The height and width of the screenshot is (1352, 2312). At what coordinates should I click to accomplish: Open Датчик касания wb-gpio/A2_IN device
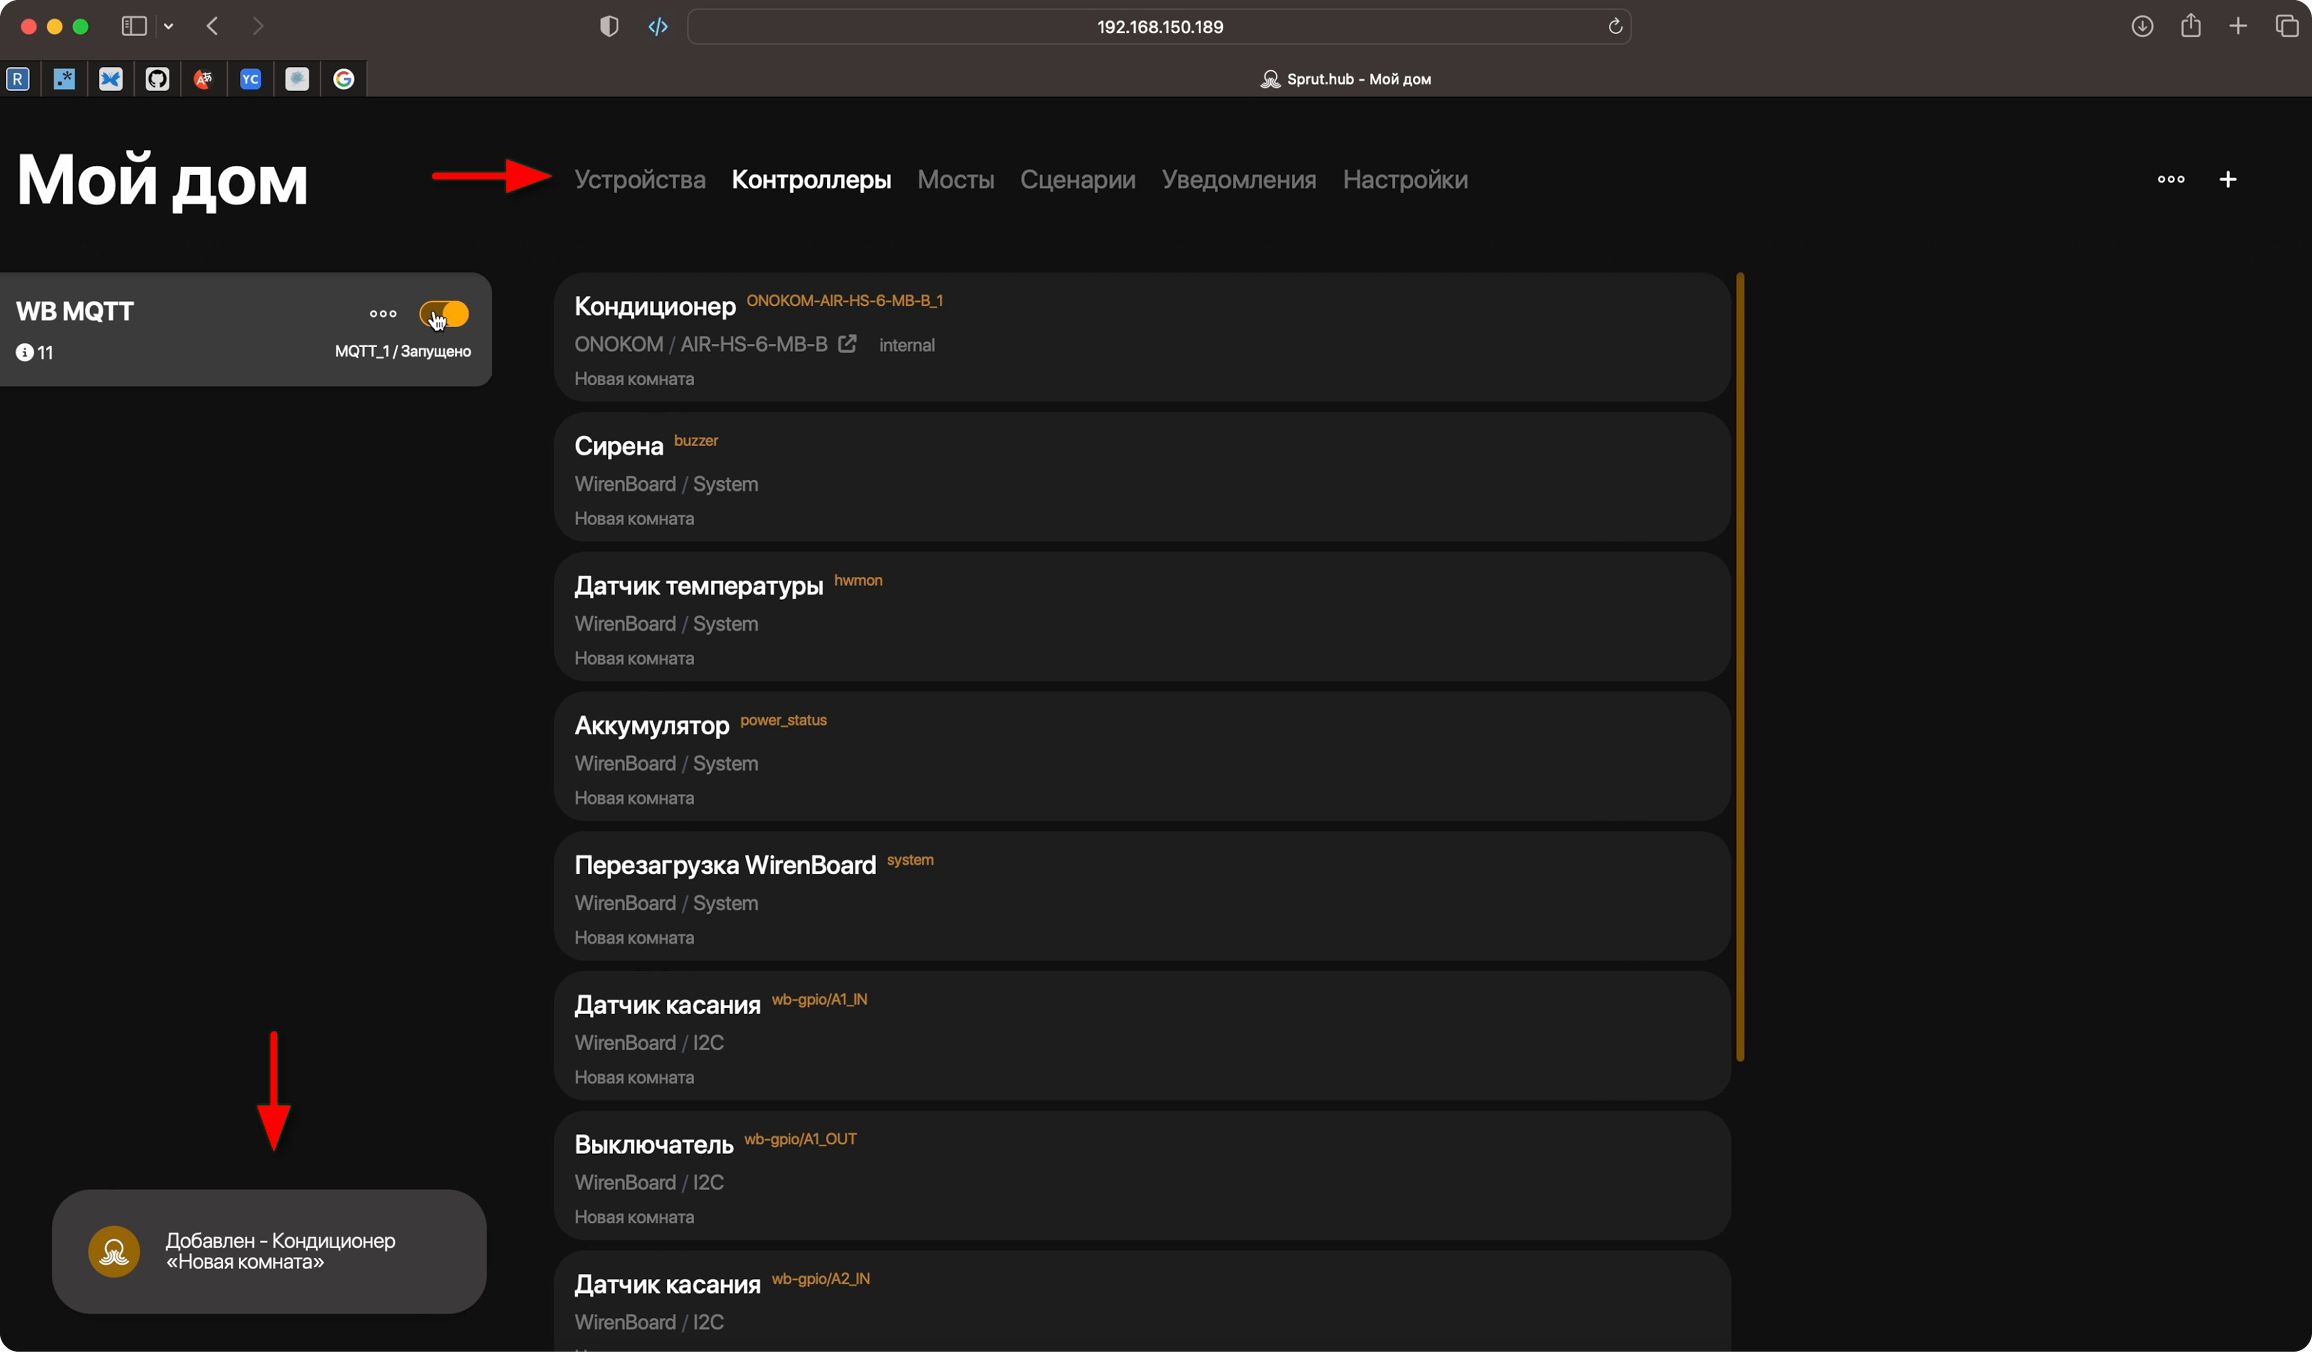(x=1142, y=1301)
